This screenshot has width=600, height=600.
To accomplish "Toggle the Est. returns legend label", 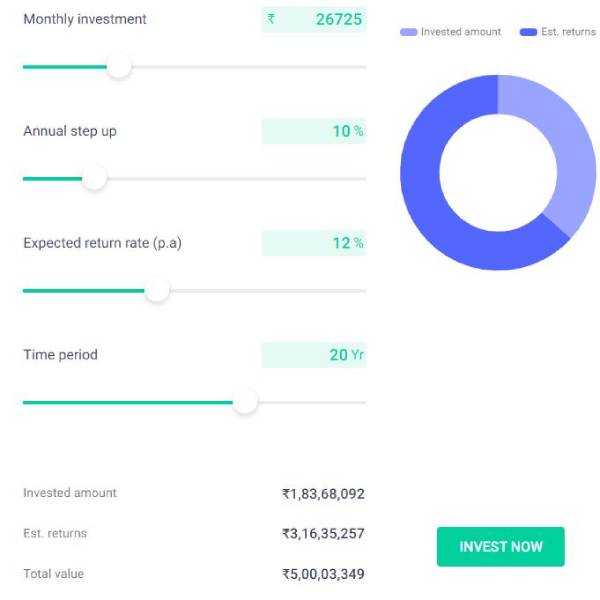I will (x=567, y=32).
